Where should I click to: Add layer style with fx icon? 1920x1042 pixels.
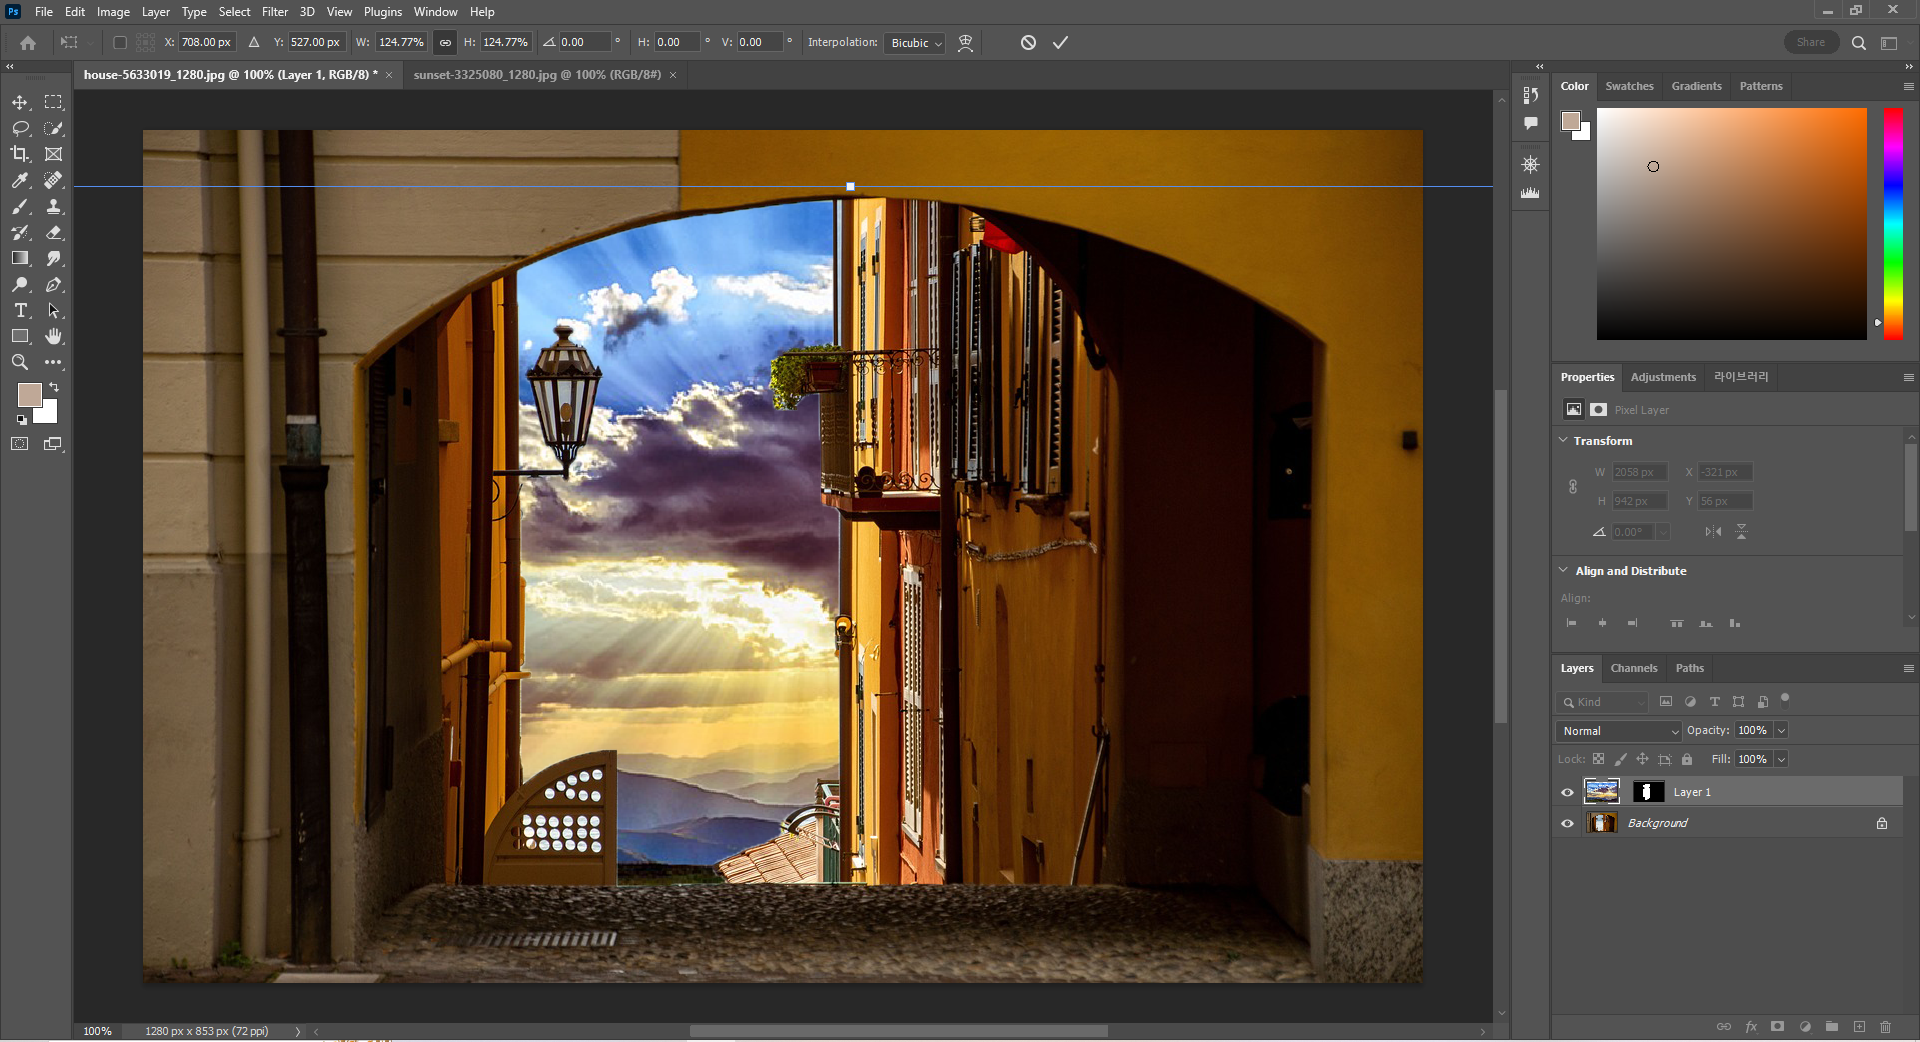[x=1751, y=1027]
